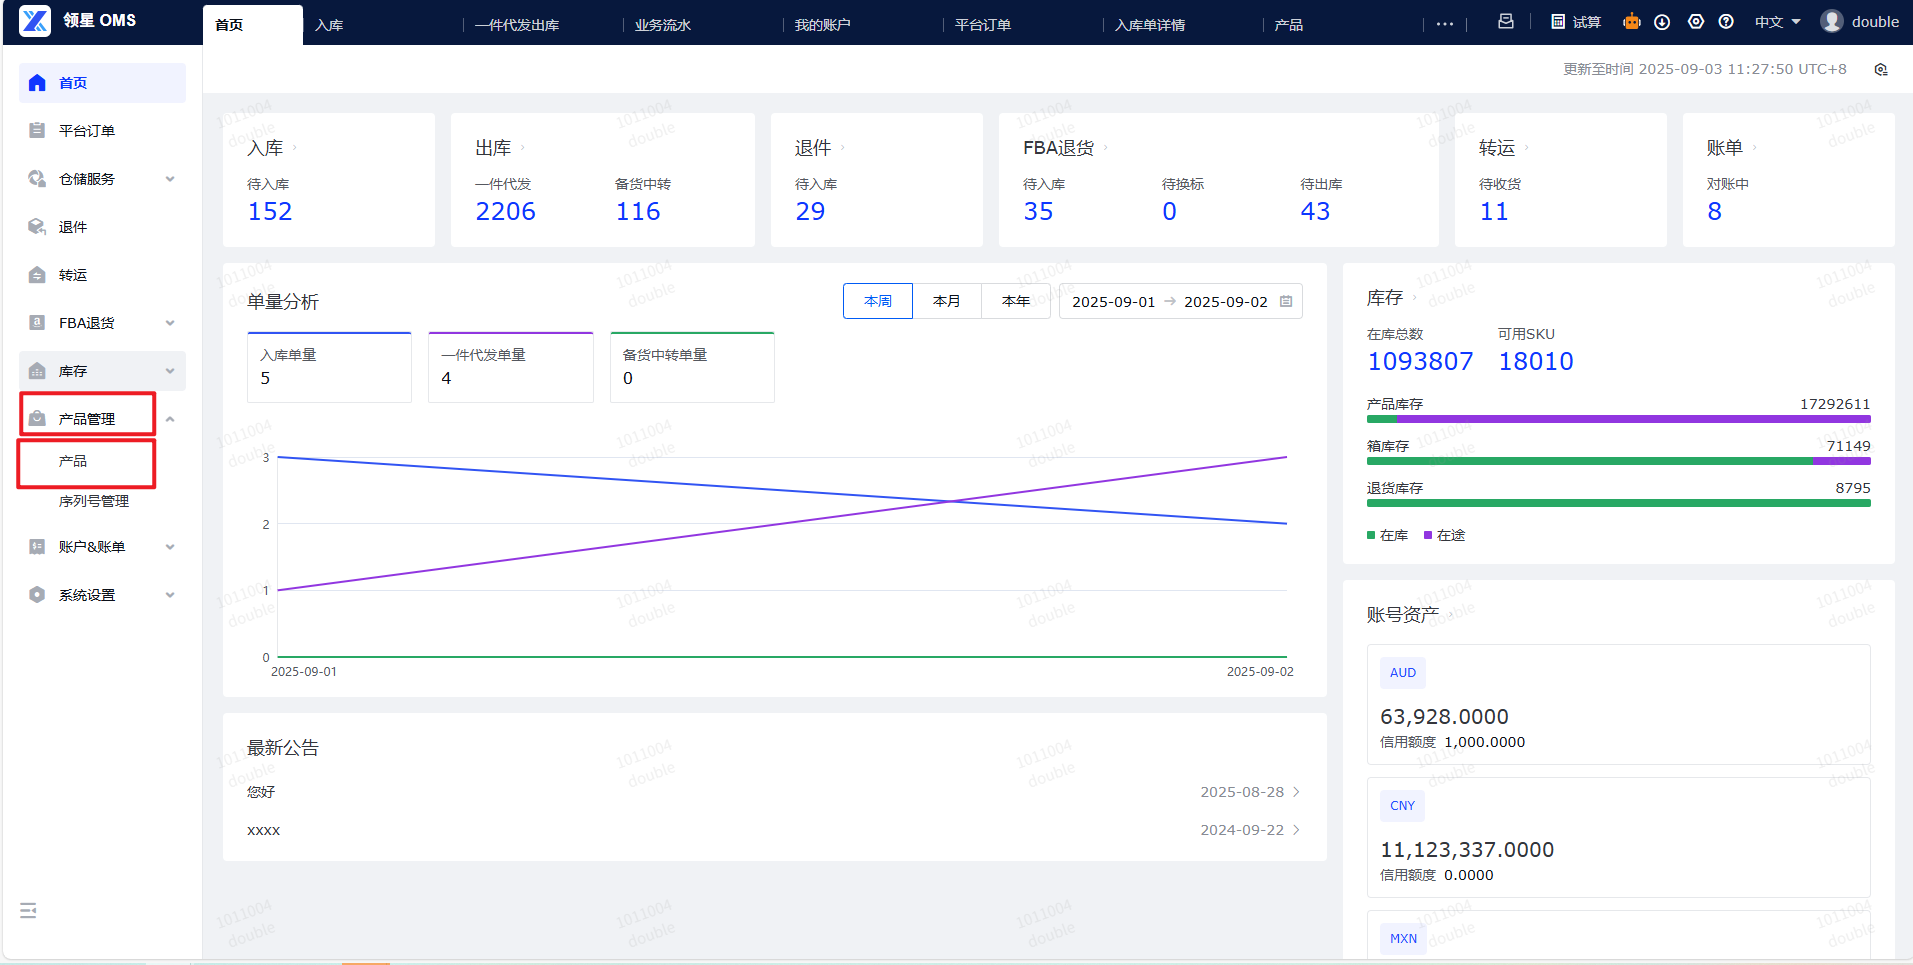Click the dashboard settings icon beside update time
Image resolution: width=1913 pixels, height=965 pixels.
point(1881,70)
